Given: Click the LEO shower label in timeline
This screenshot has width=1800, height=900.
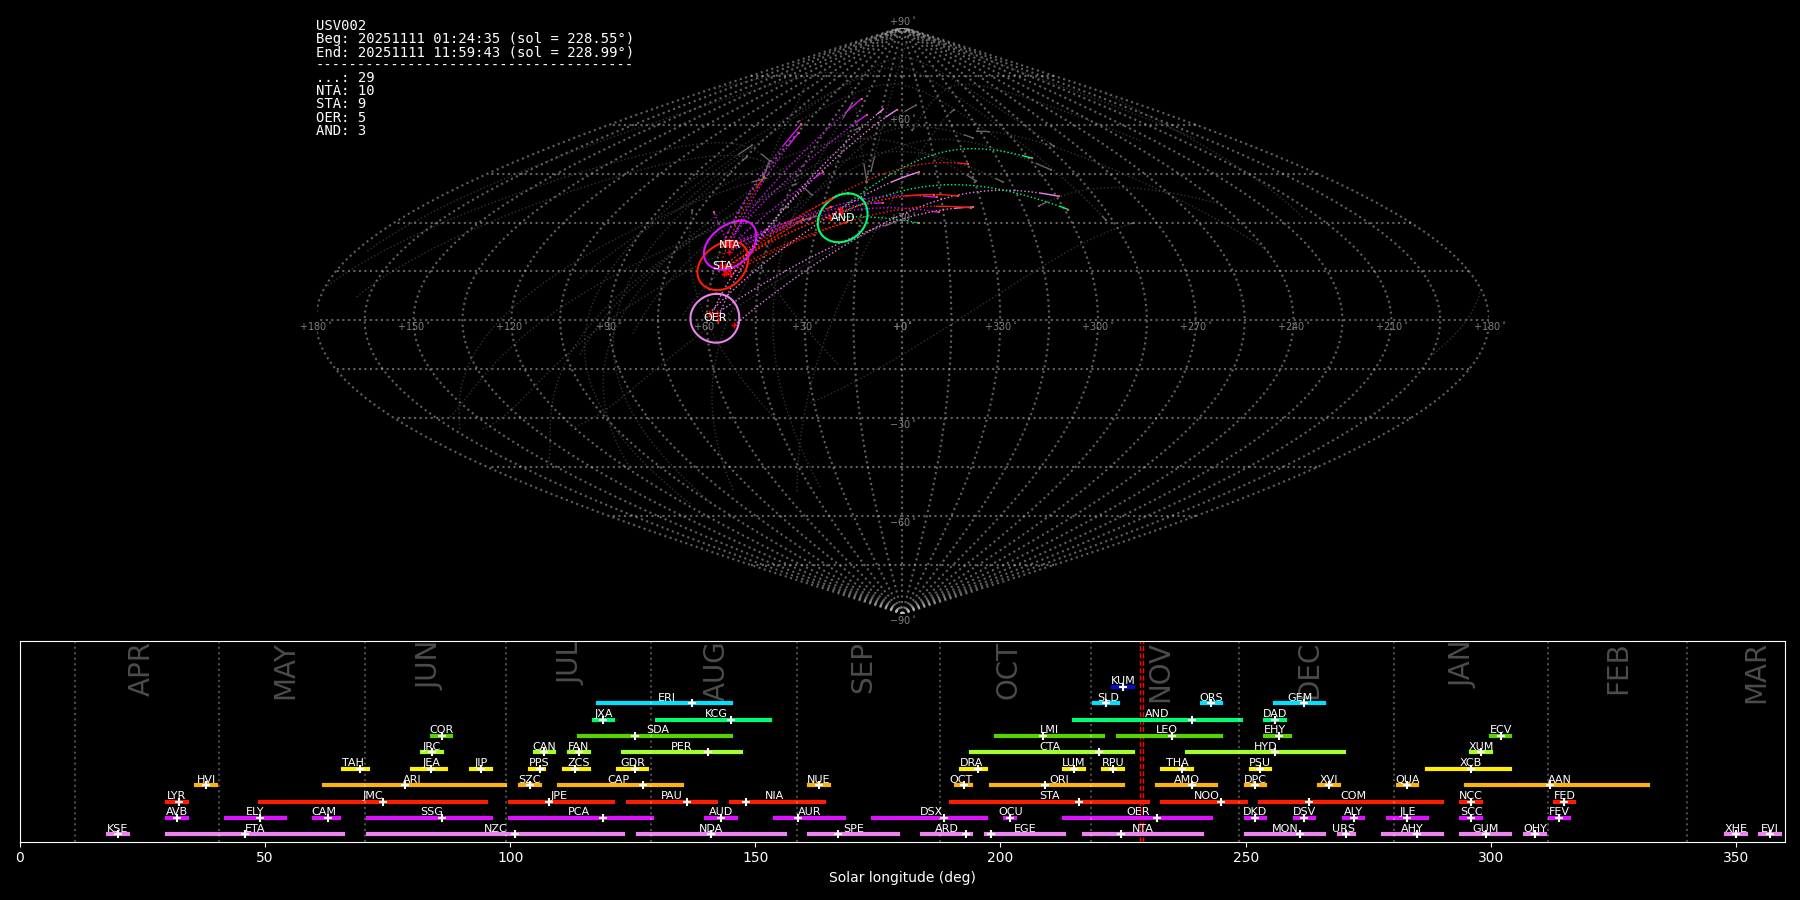Looking at the screenshot, I should [1166, 730].
